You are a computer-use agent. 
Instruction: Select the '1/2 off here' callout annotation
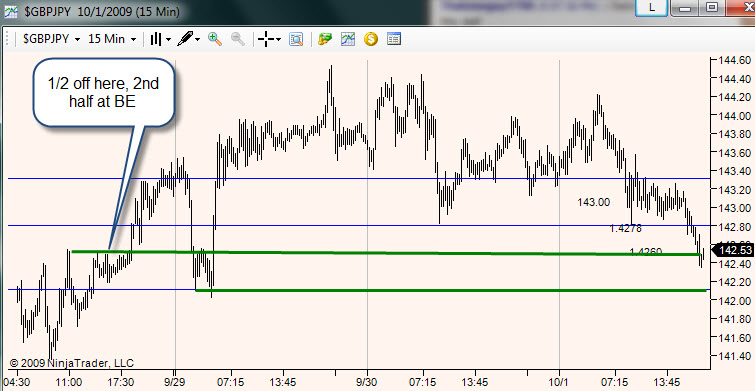104,92
